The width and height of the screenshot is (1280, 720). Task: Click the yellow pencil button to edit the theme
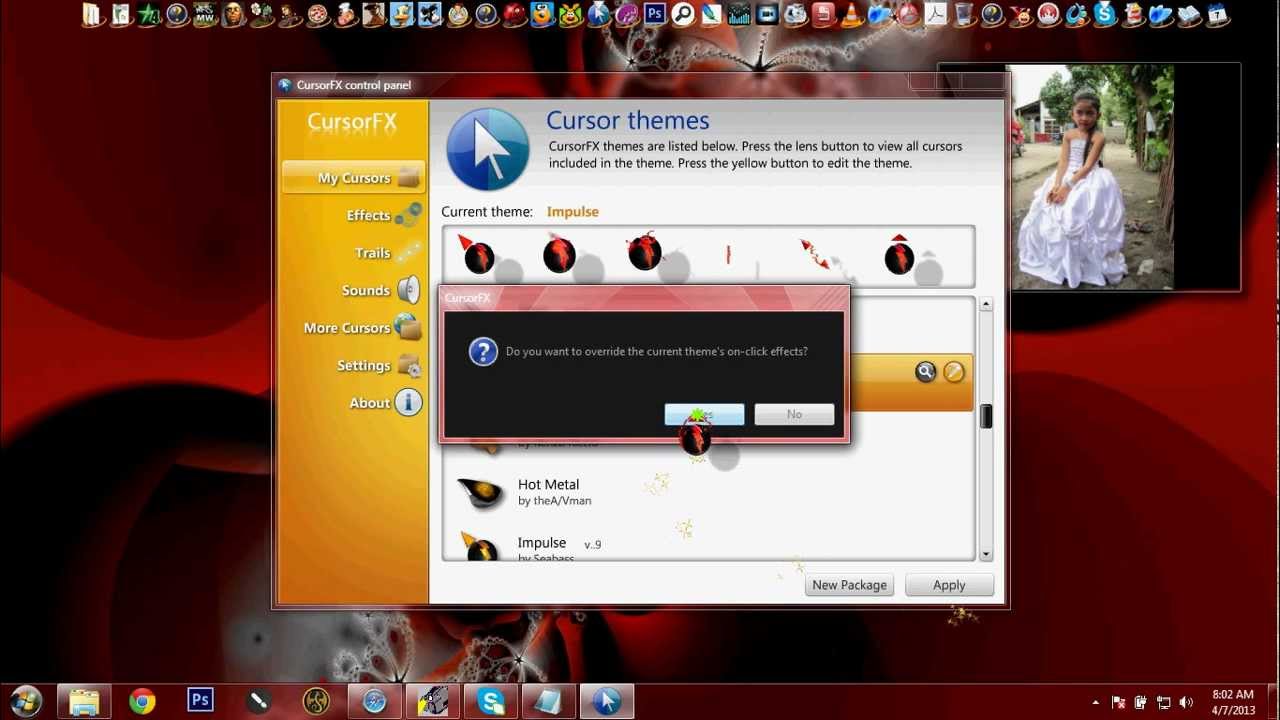[x=954, y=372]
